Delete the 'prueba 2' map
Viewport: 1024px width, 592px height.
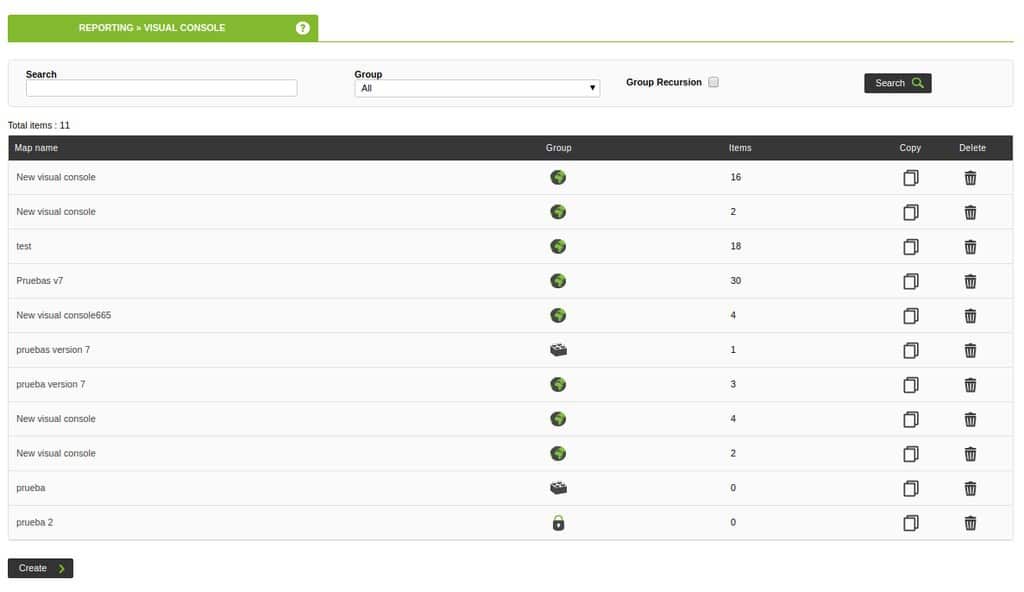(970, 523)
